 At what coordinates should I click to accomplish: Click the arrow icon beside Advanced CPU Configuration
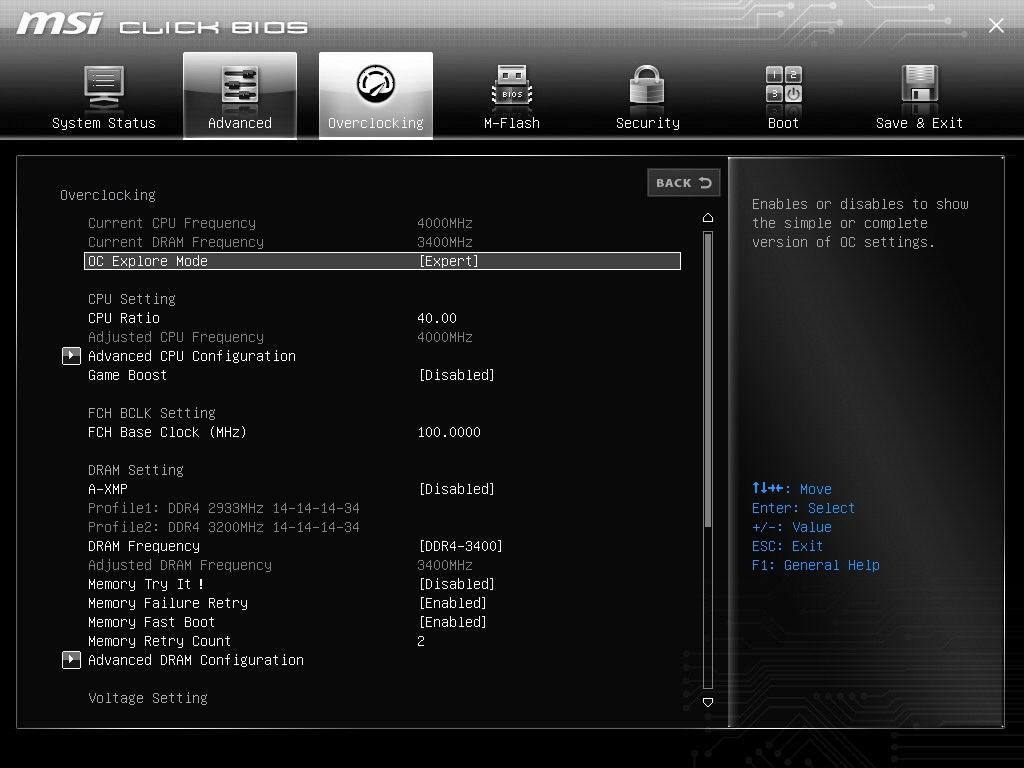click(x=71, y=356)
